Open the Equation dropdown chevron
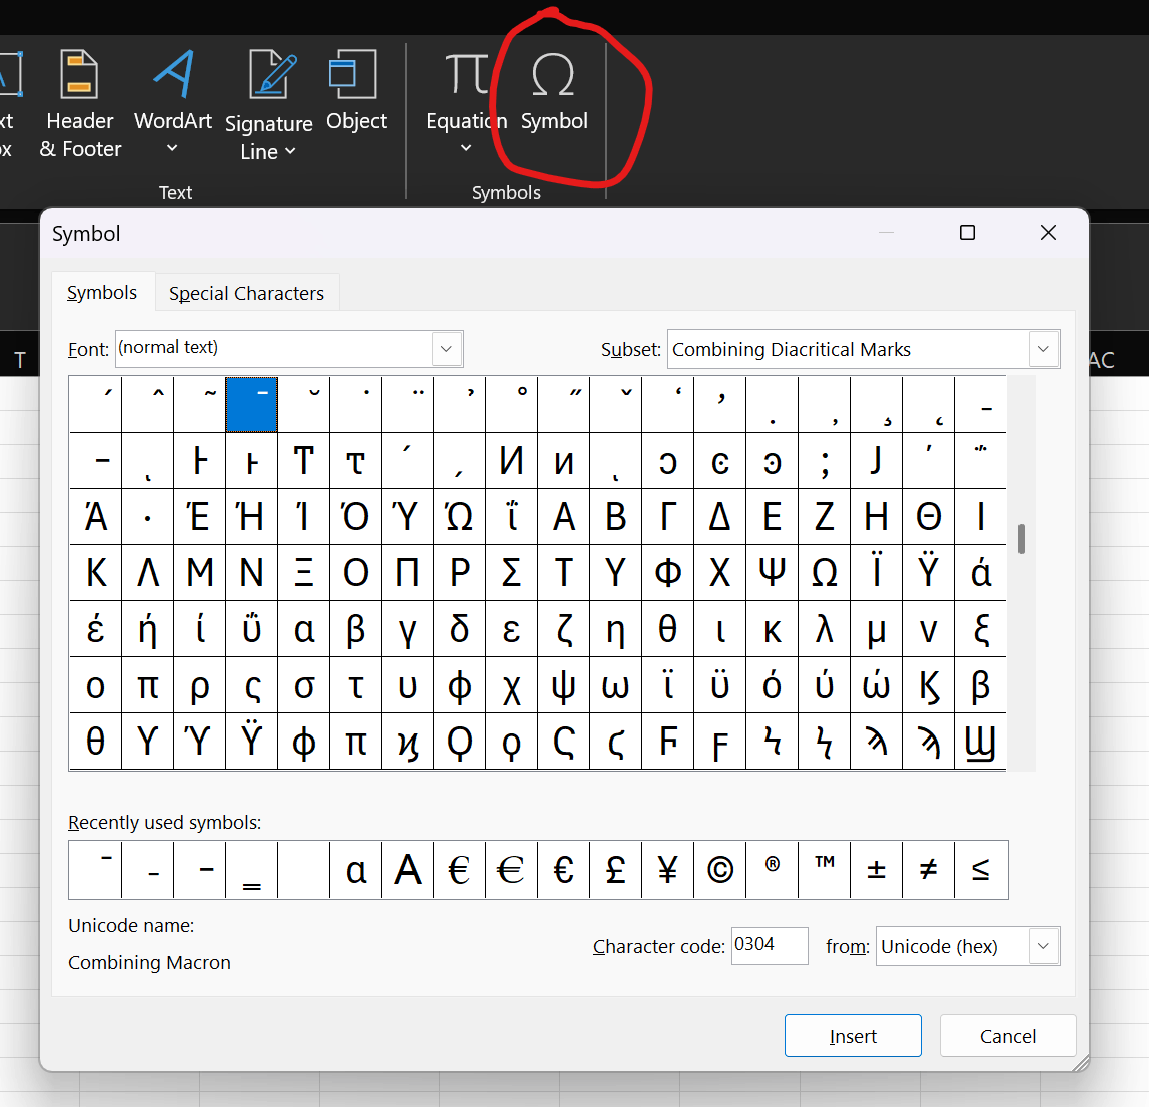 tap(464, 147)
